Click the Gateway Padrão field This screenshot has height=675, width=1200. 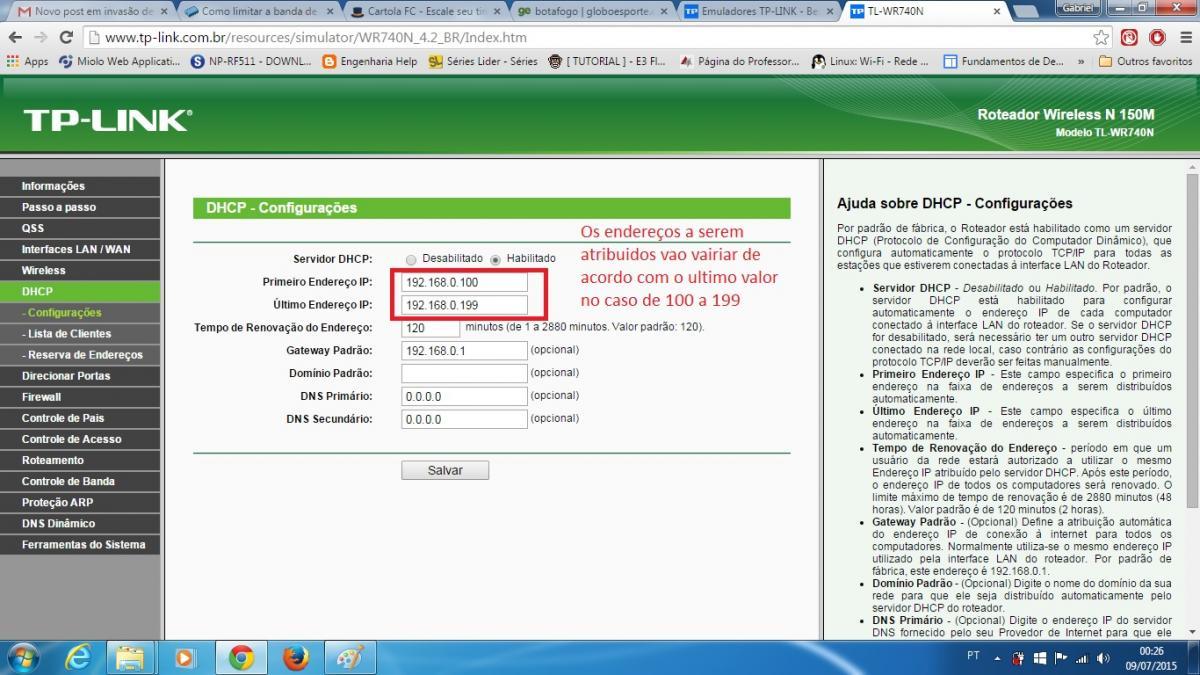click(x=464, y=350)
